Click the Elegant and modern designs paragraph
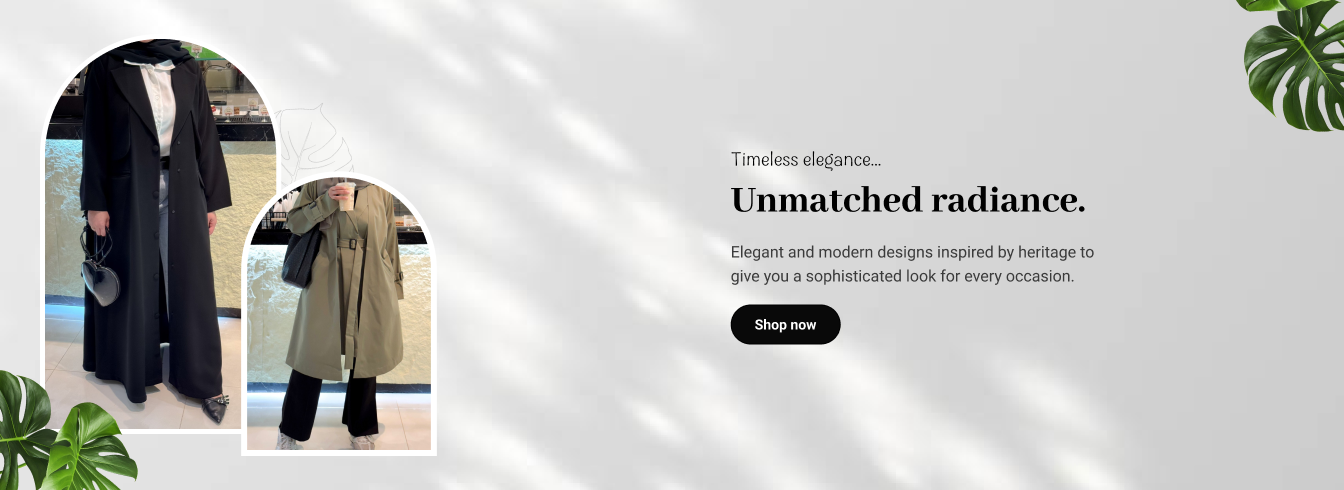 [x=912, y=264]
